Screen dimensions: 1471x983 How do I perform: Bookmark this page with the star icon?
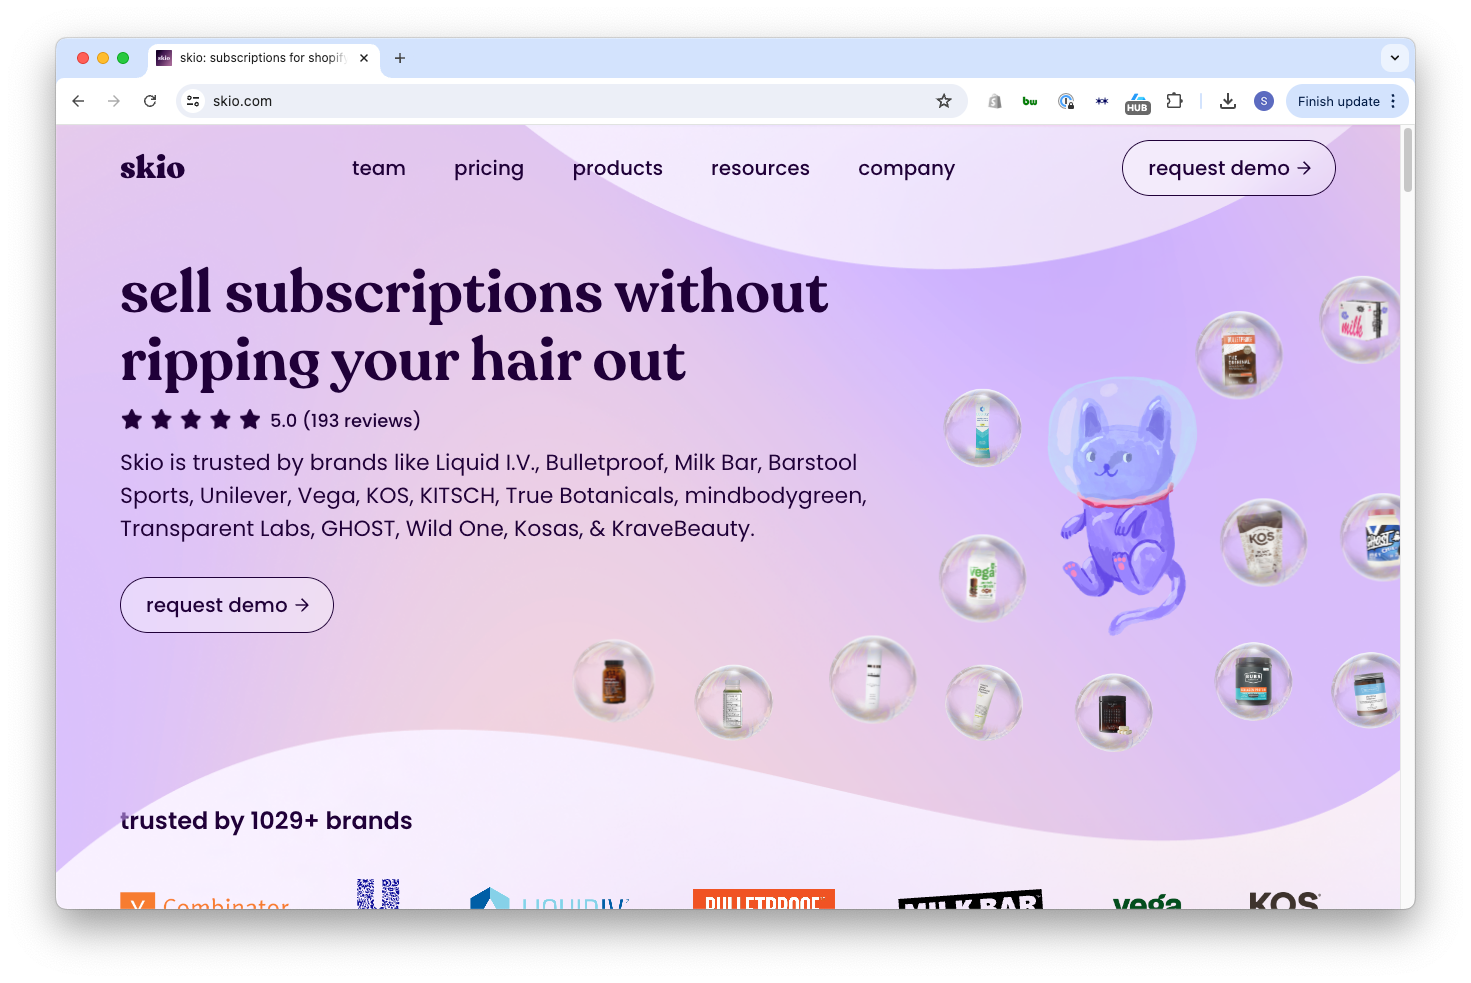pyautogui.click(x=944, y=101)
